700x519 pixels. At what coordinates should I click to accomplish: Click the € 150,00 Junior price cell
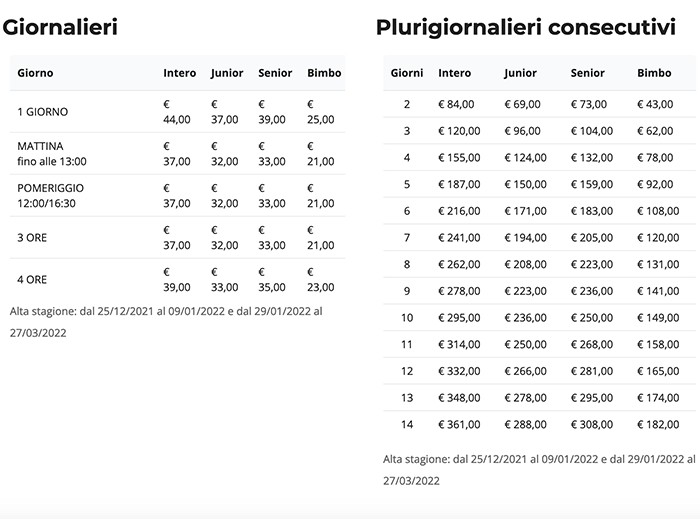click(525, 184)
